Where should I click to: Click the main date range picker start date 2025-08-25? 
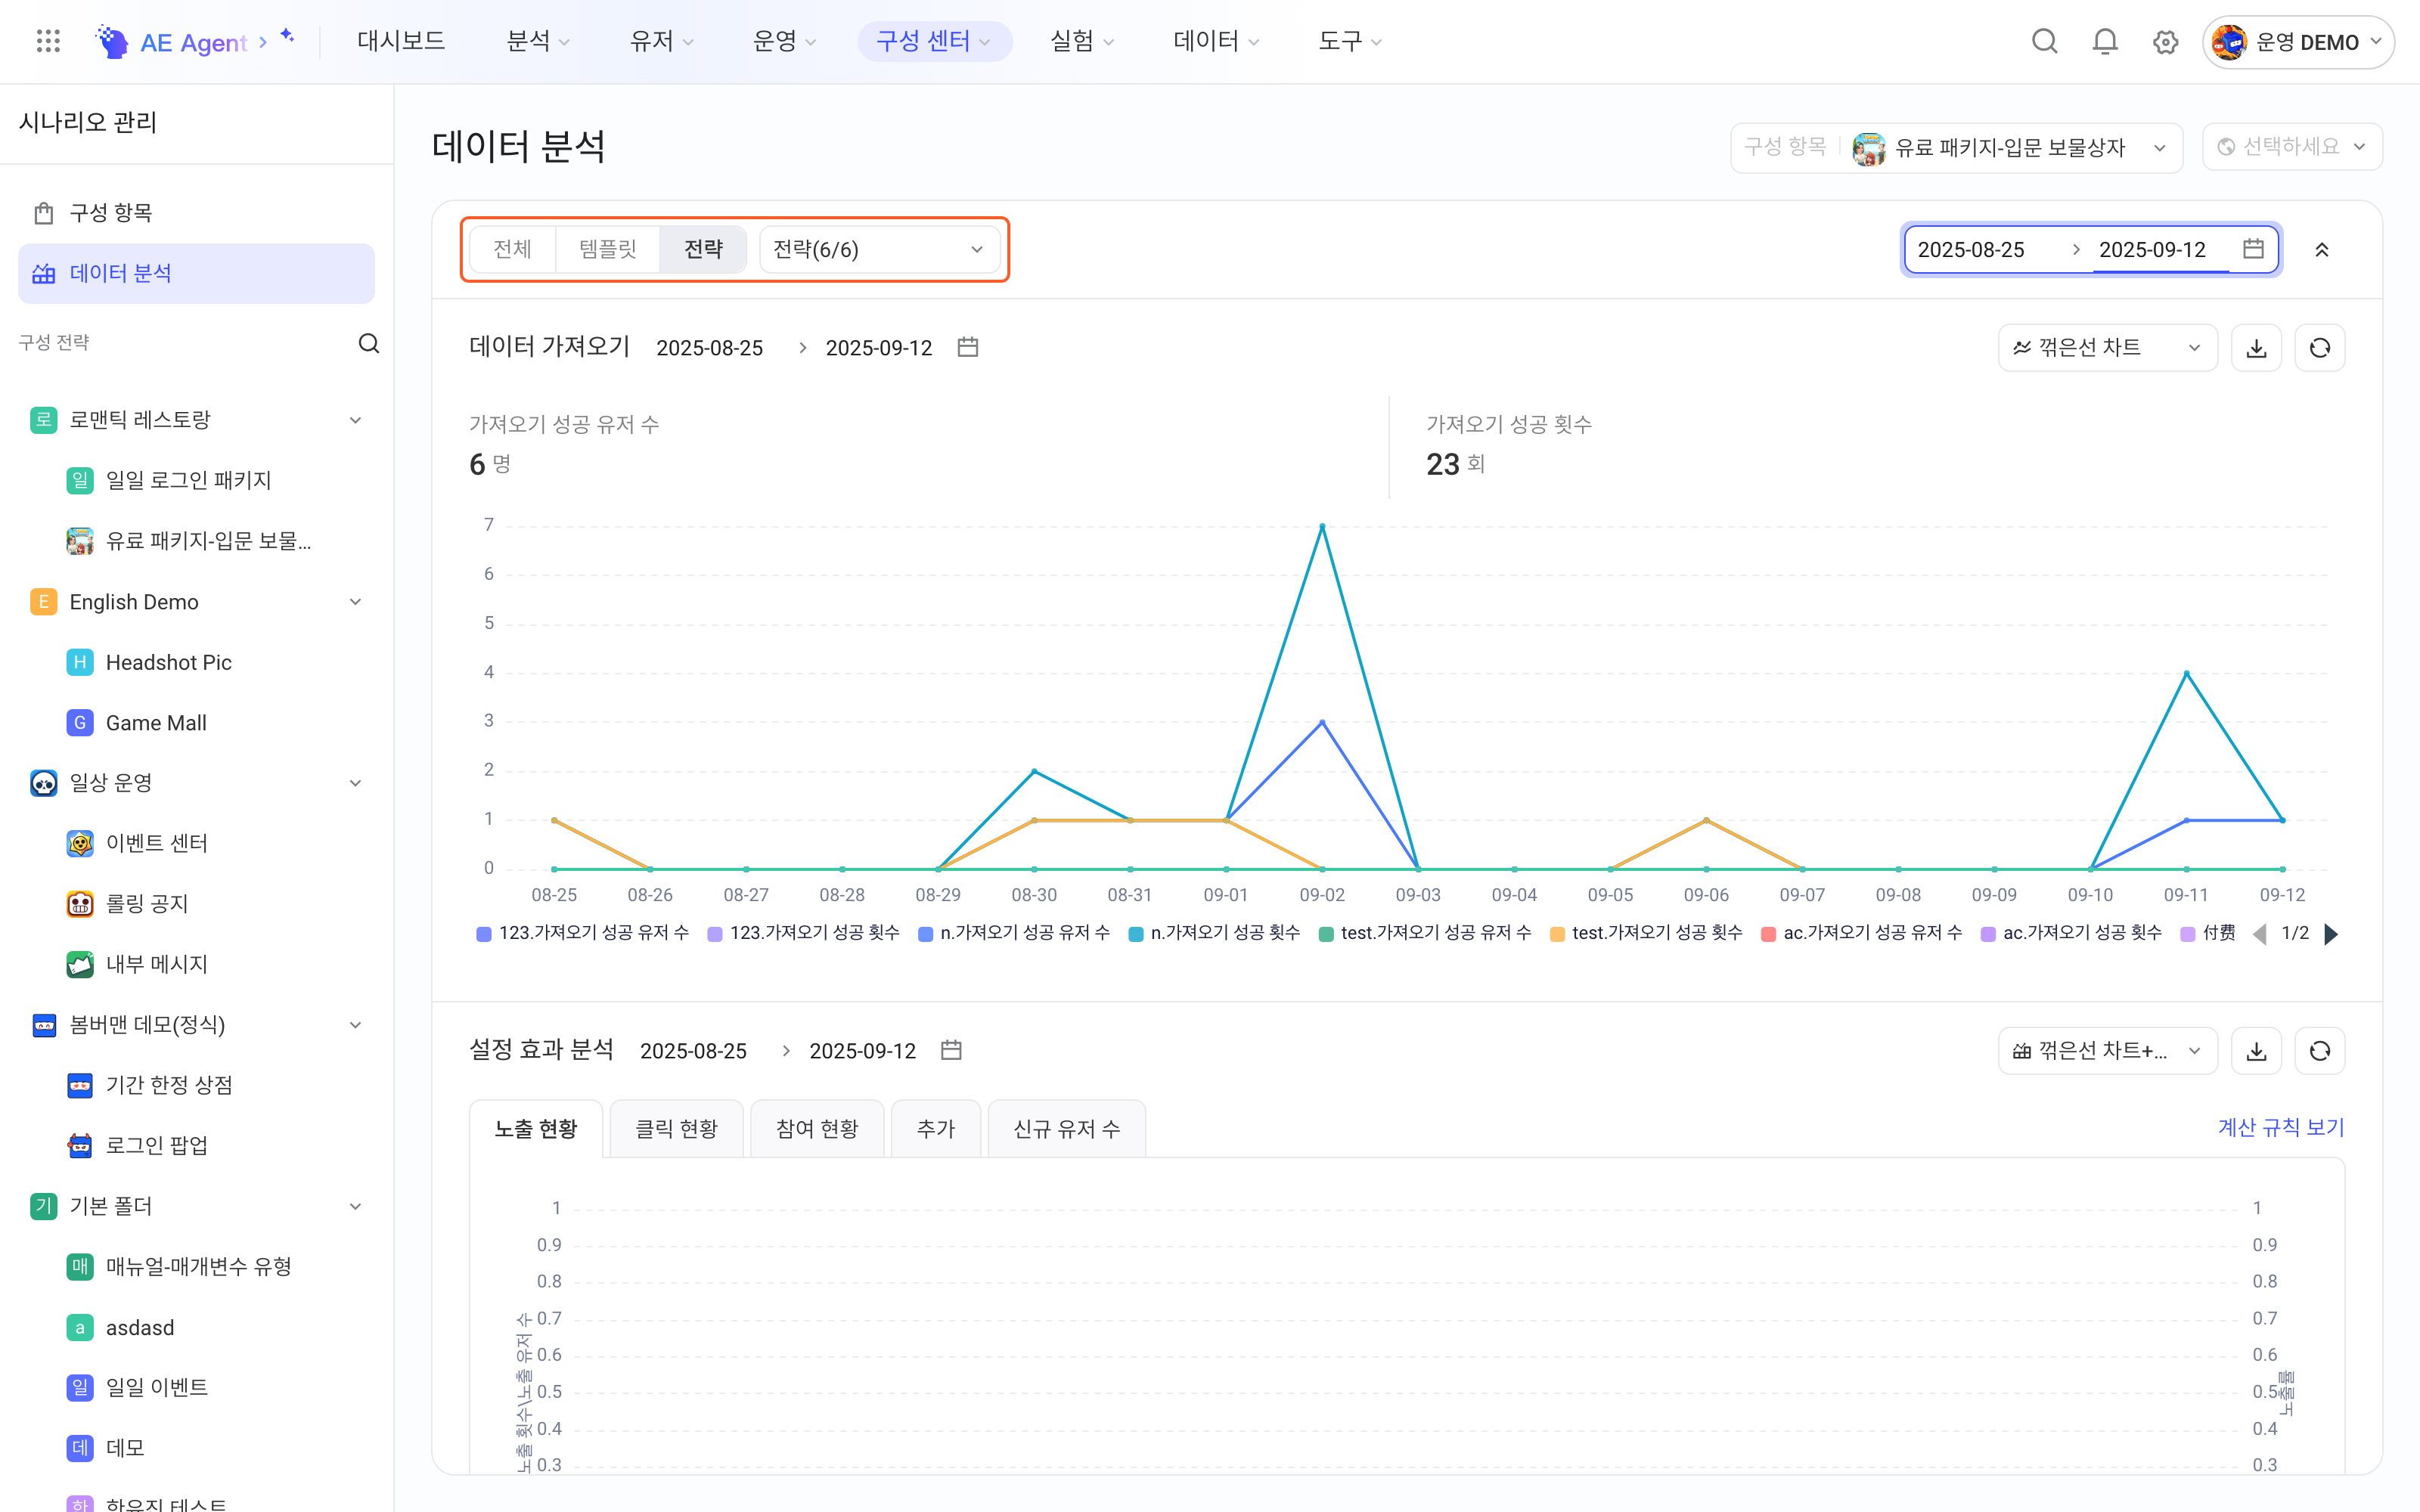click(x=1970, y=250)
